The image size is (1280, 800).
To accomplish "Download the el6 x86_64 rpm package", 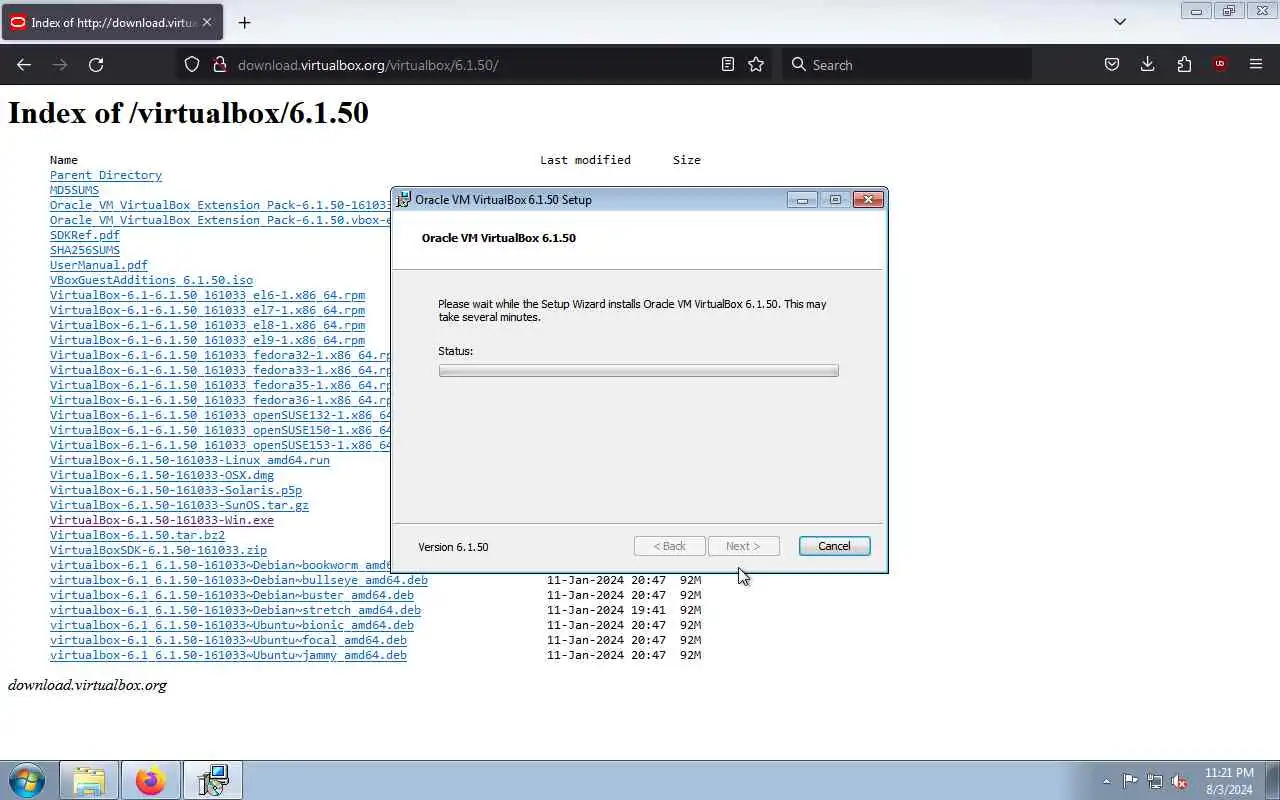I will tap(207, 295).
